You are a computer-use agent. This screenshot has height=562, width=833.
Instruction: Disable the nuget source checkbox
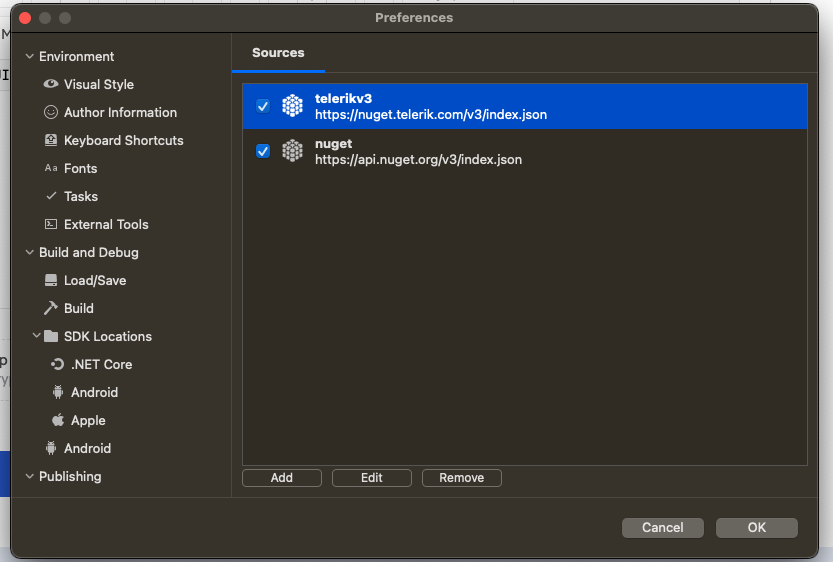(x=263, y=151)
